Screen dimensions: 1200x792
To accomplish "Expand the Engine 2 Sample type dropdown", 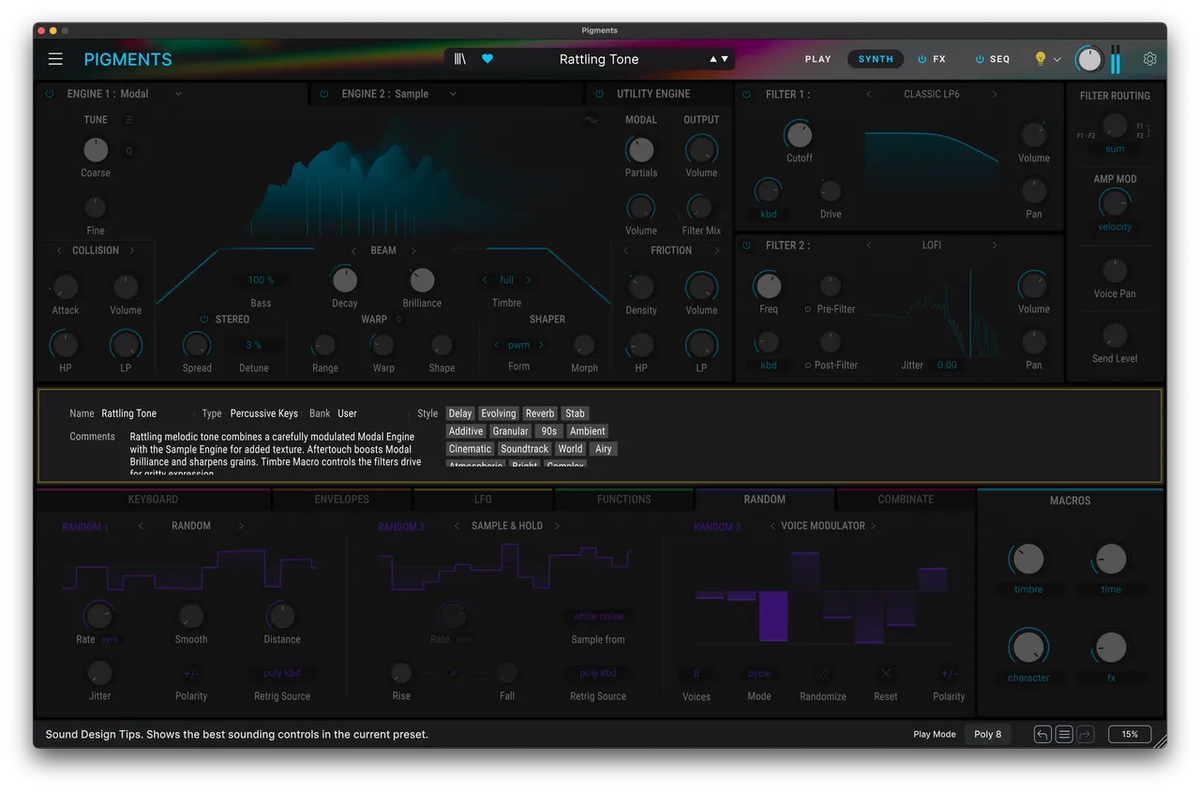I will [x=452, y=94].
